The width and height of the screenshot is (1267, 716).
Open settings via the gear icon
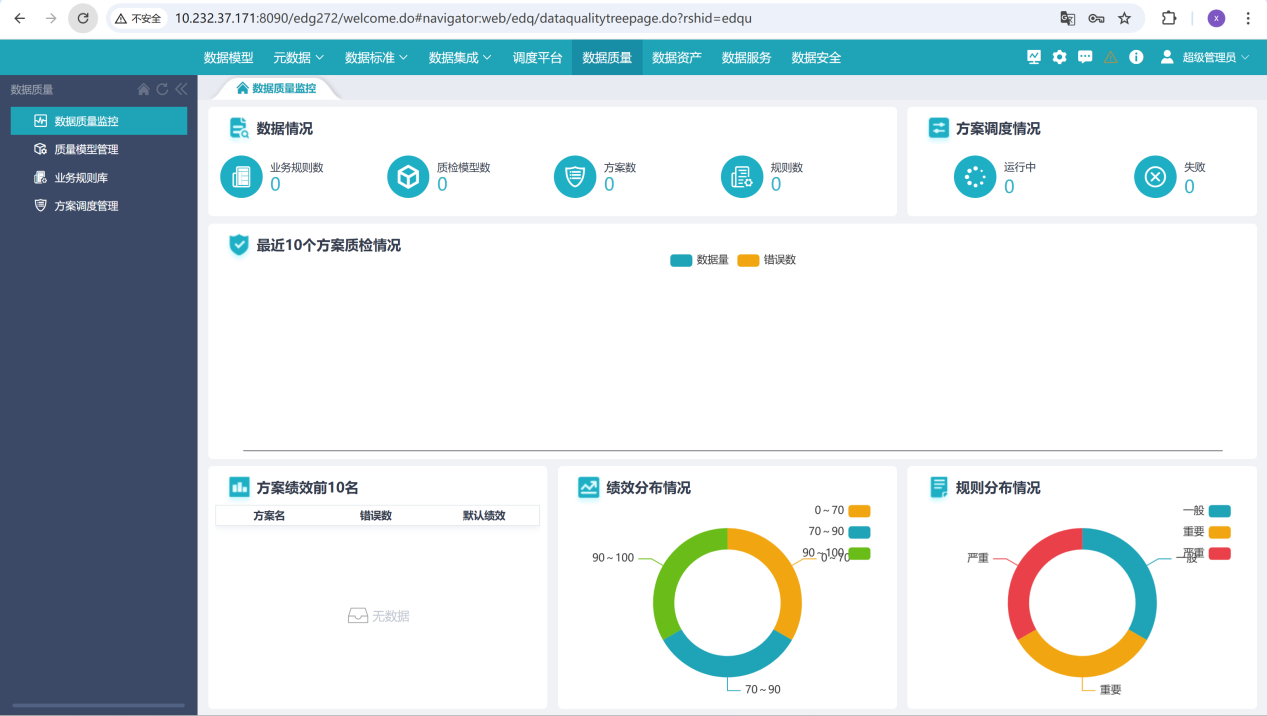[x=1059, y=57]
